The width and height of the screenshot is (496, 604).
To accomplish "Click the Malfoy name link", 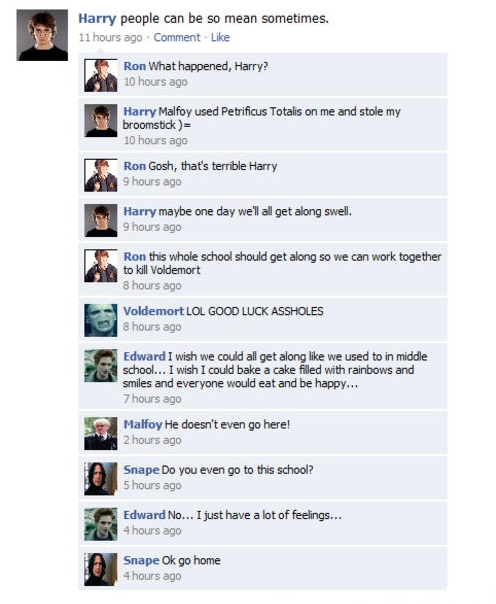I will pos(143,424).
